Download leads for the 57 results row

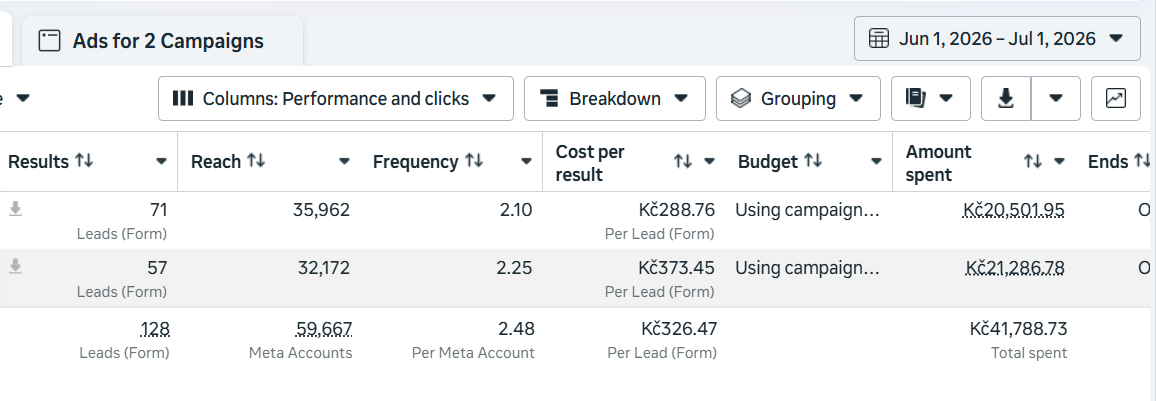tap(15, 267)
